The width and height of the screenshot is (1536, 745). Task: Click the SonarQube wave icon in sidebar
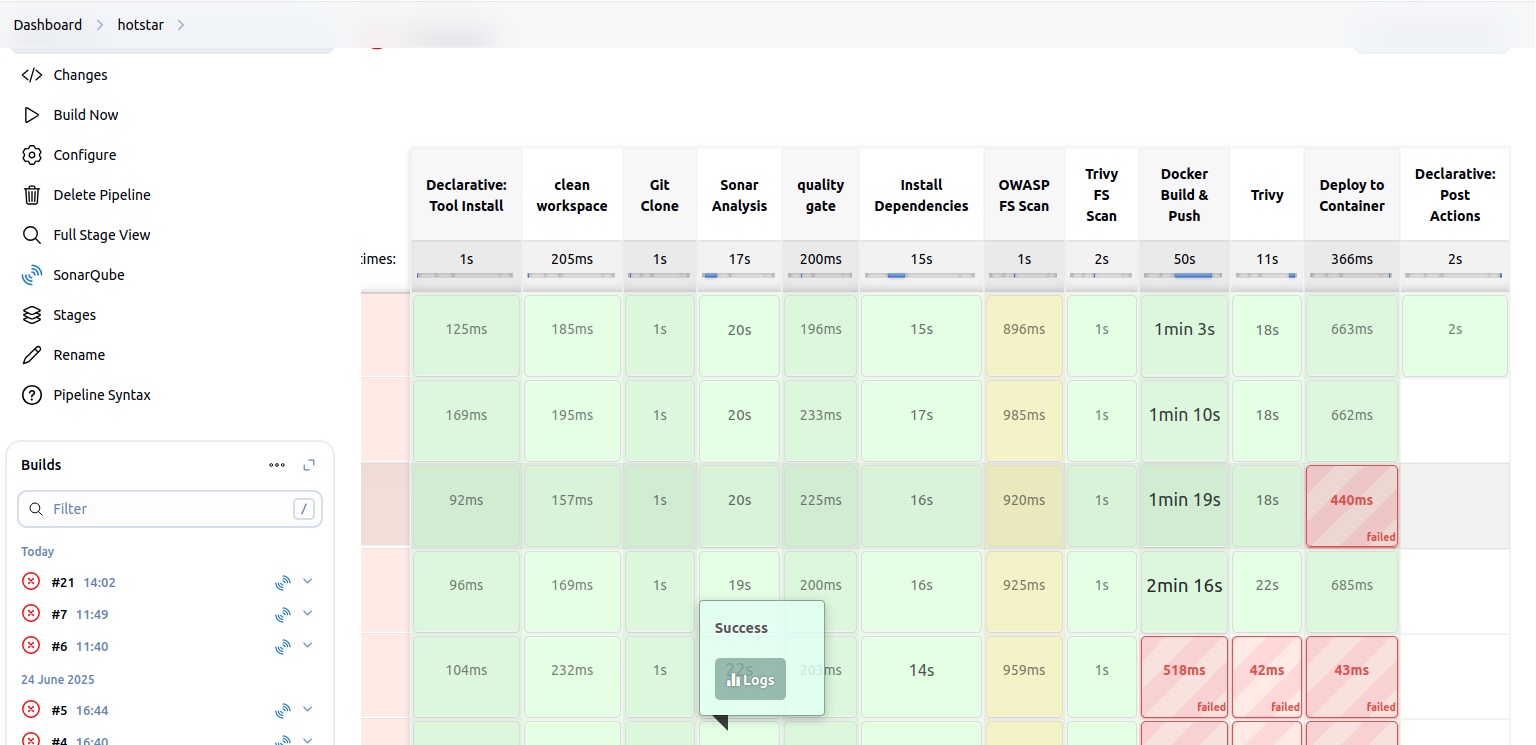(x=32, y=275)
